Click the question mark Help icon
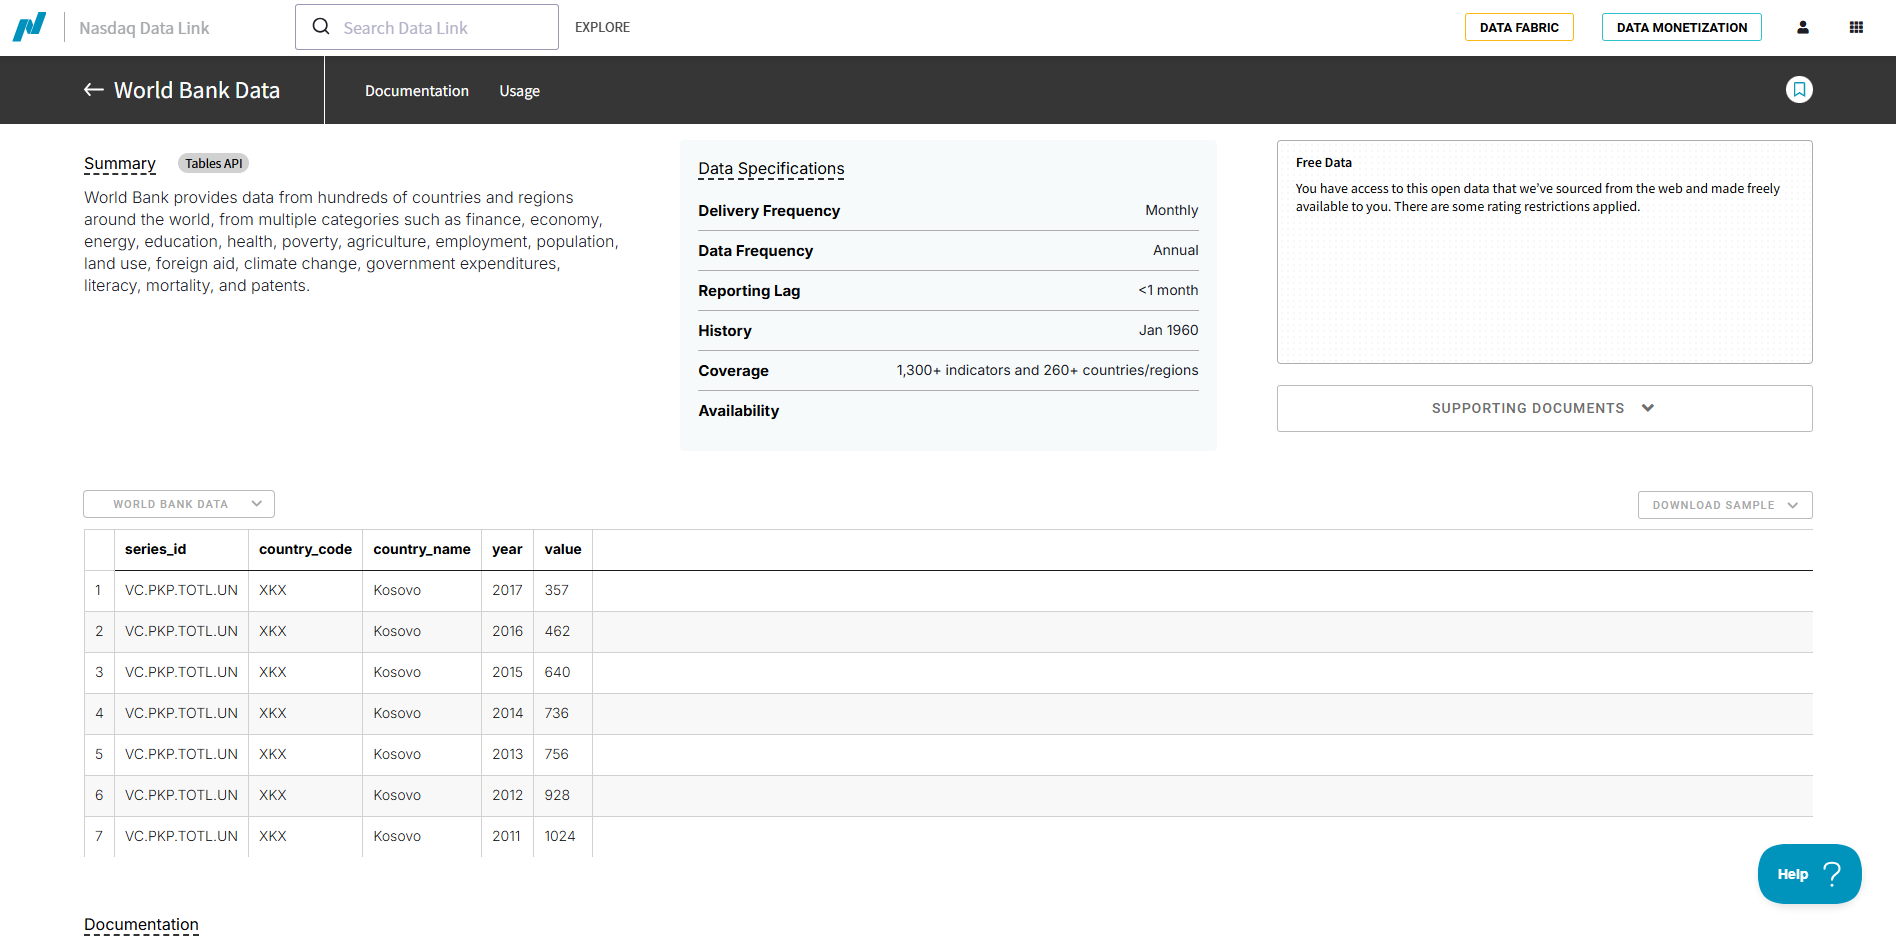Viewport: 1896px width, 937px height. 1832,874
